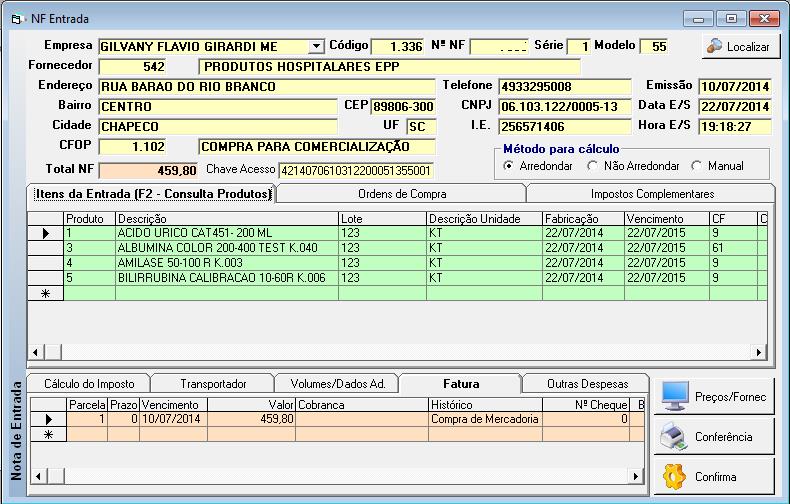The width and height of the screenshot is (790, 504).
Task: Click the Modelo field showing 55
Action: [654, 46]
